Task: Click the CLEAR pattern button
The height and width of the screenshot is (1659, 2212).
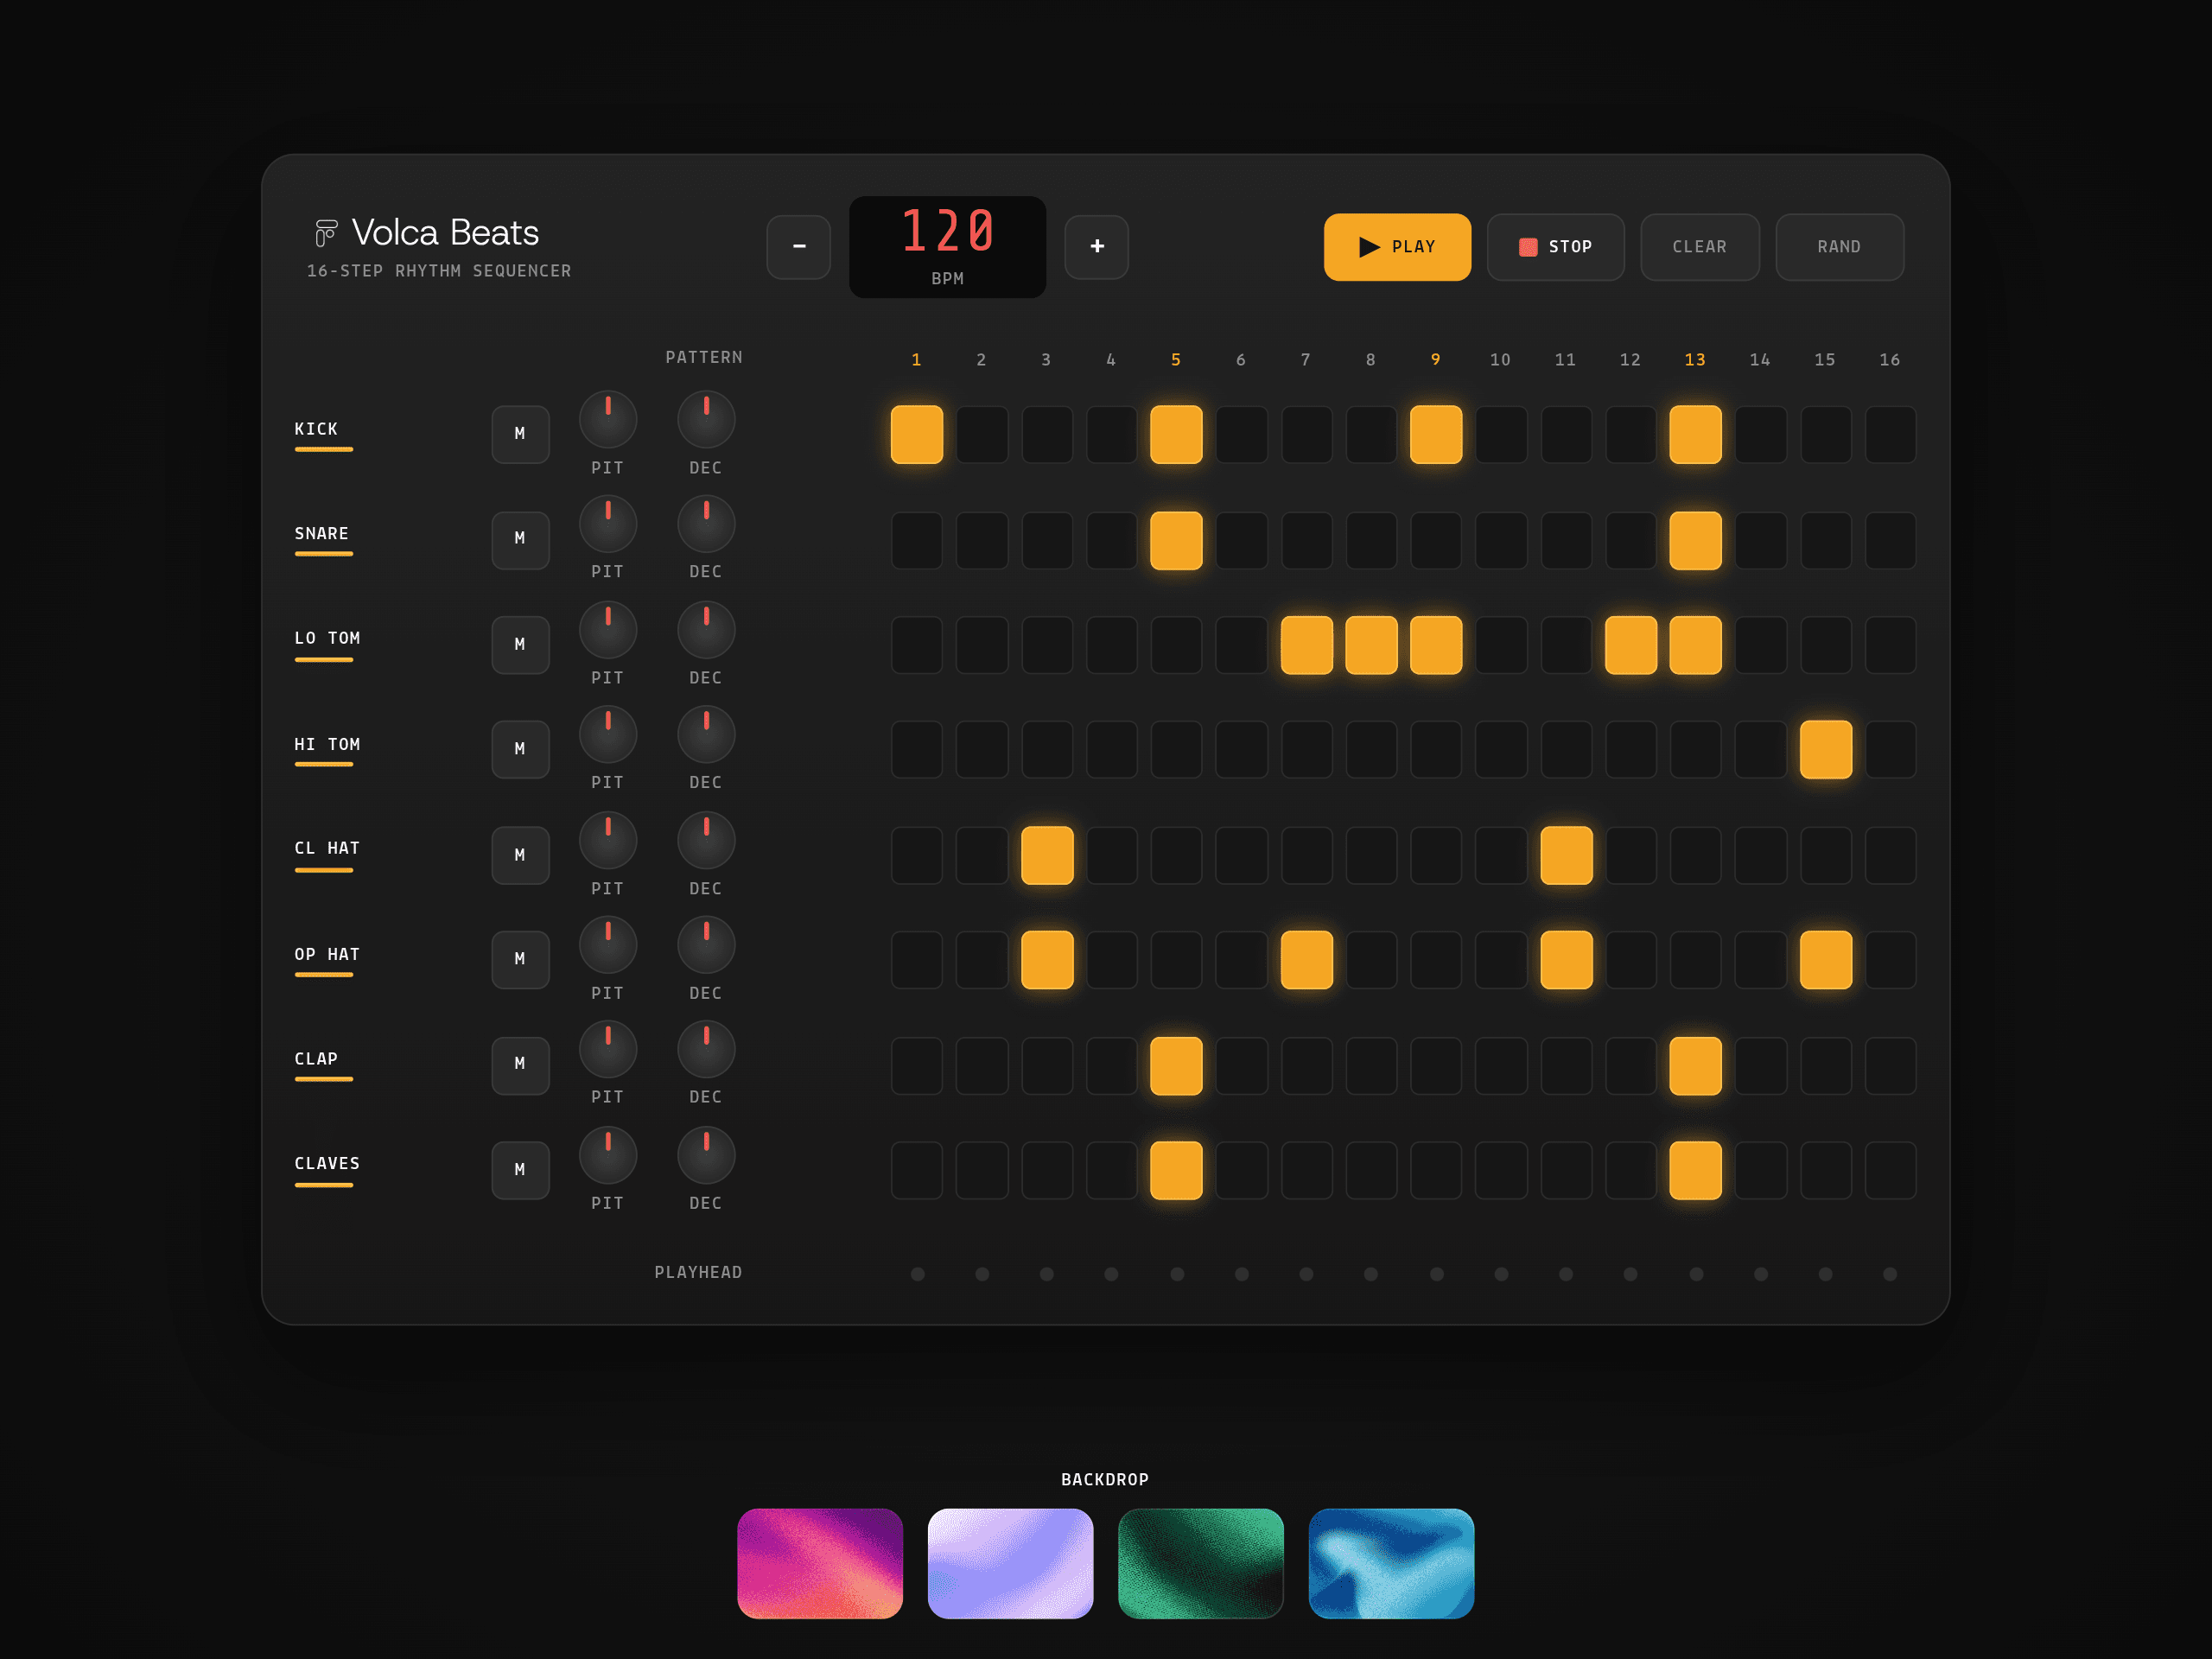Action: (1699, 247)
